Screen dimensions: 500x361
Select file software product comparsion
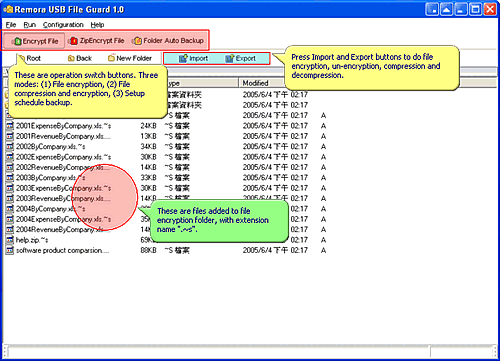[x=62, y=250]
